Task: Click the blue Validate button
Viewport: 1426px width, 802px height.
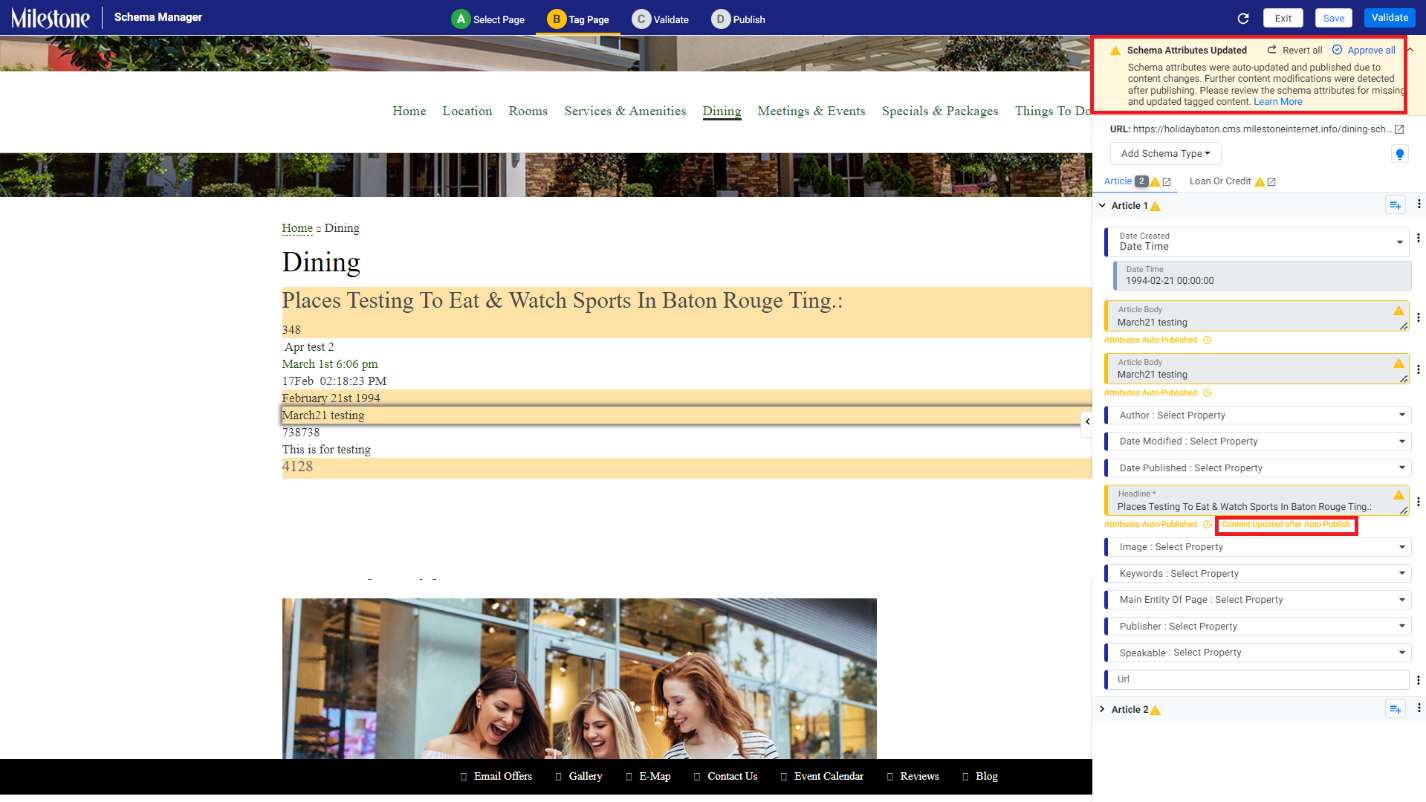Action: click(1390, 18)
